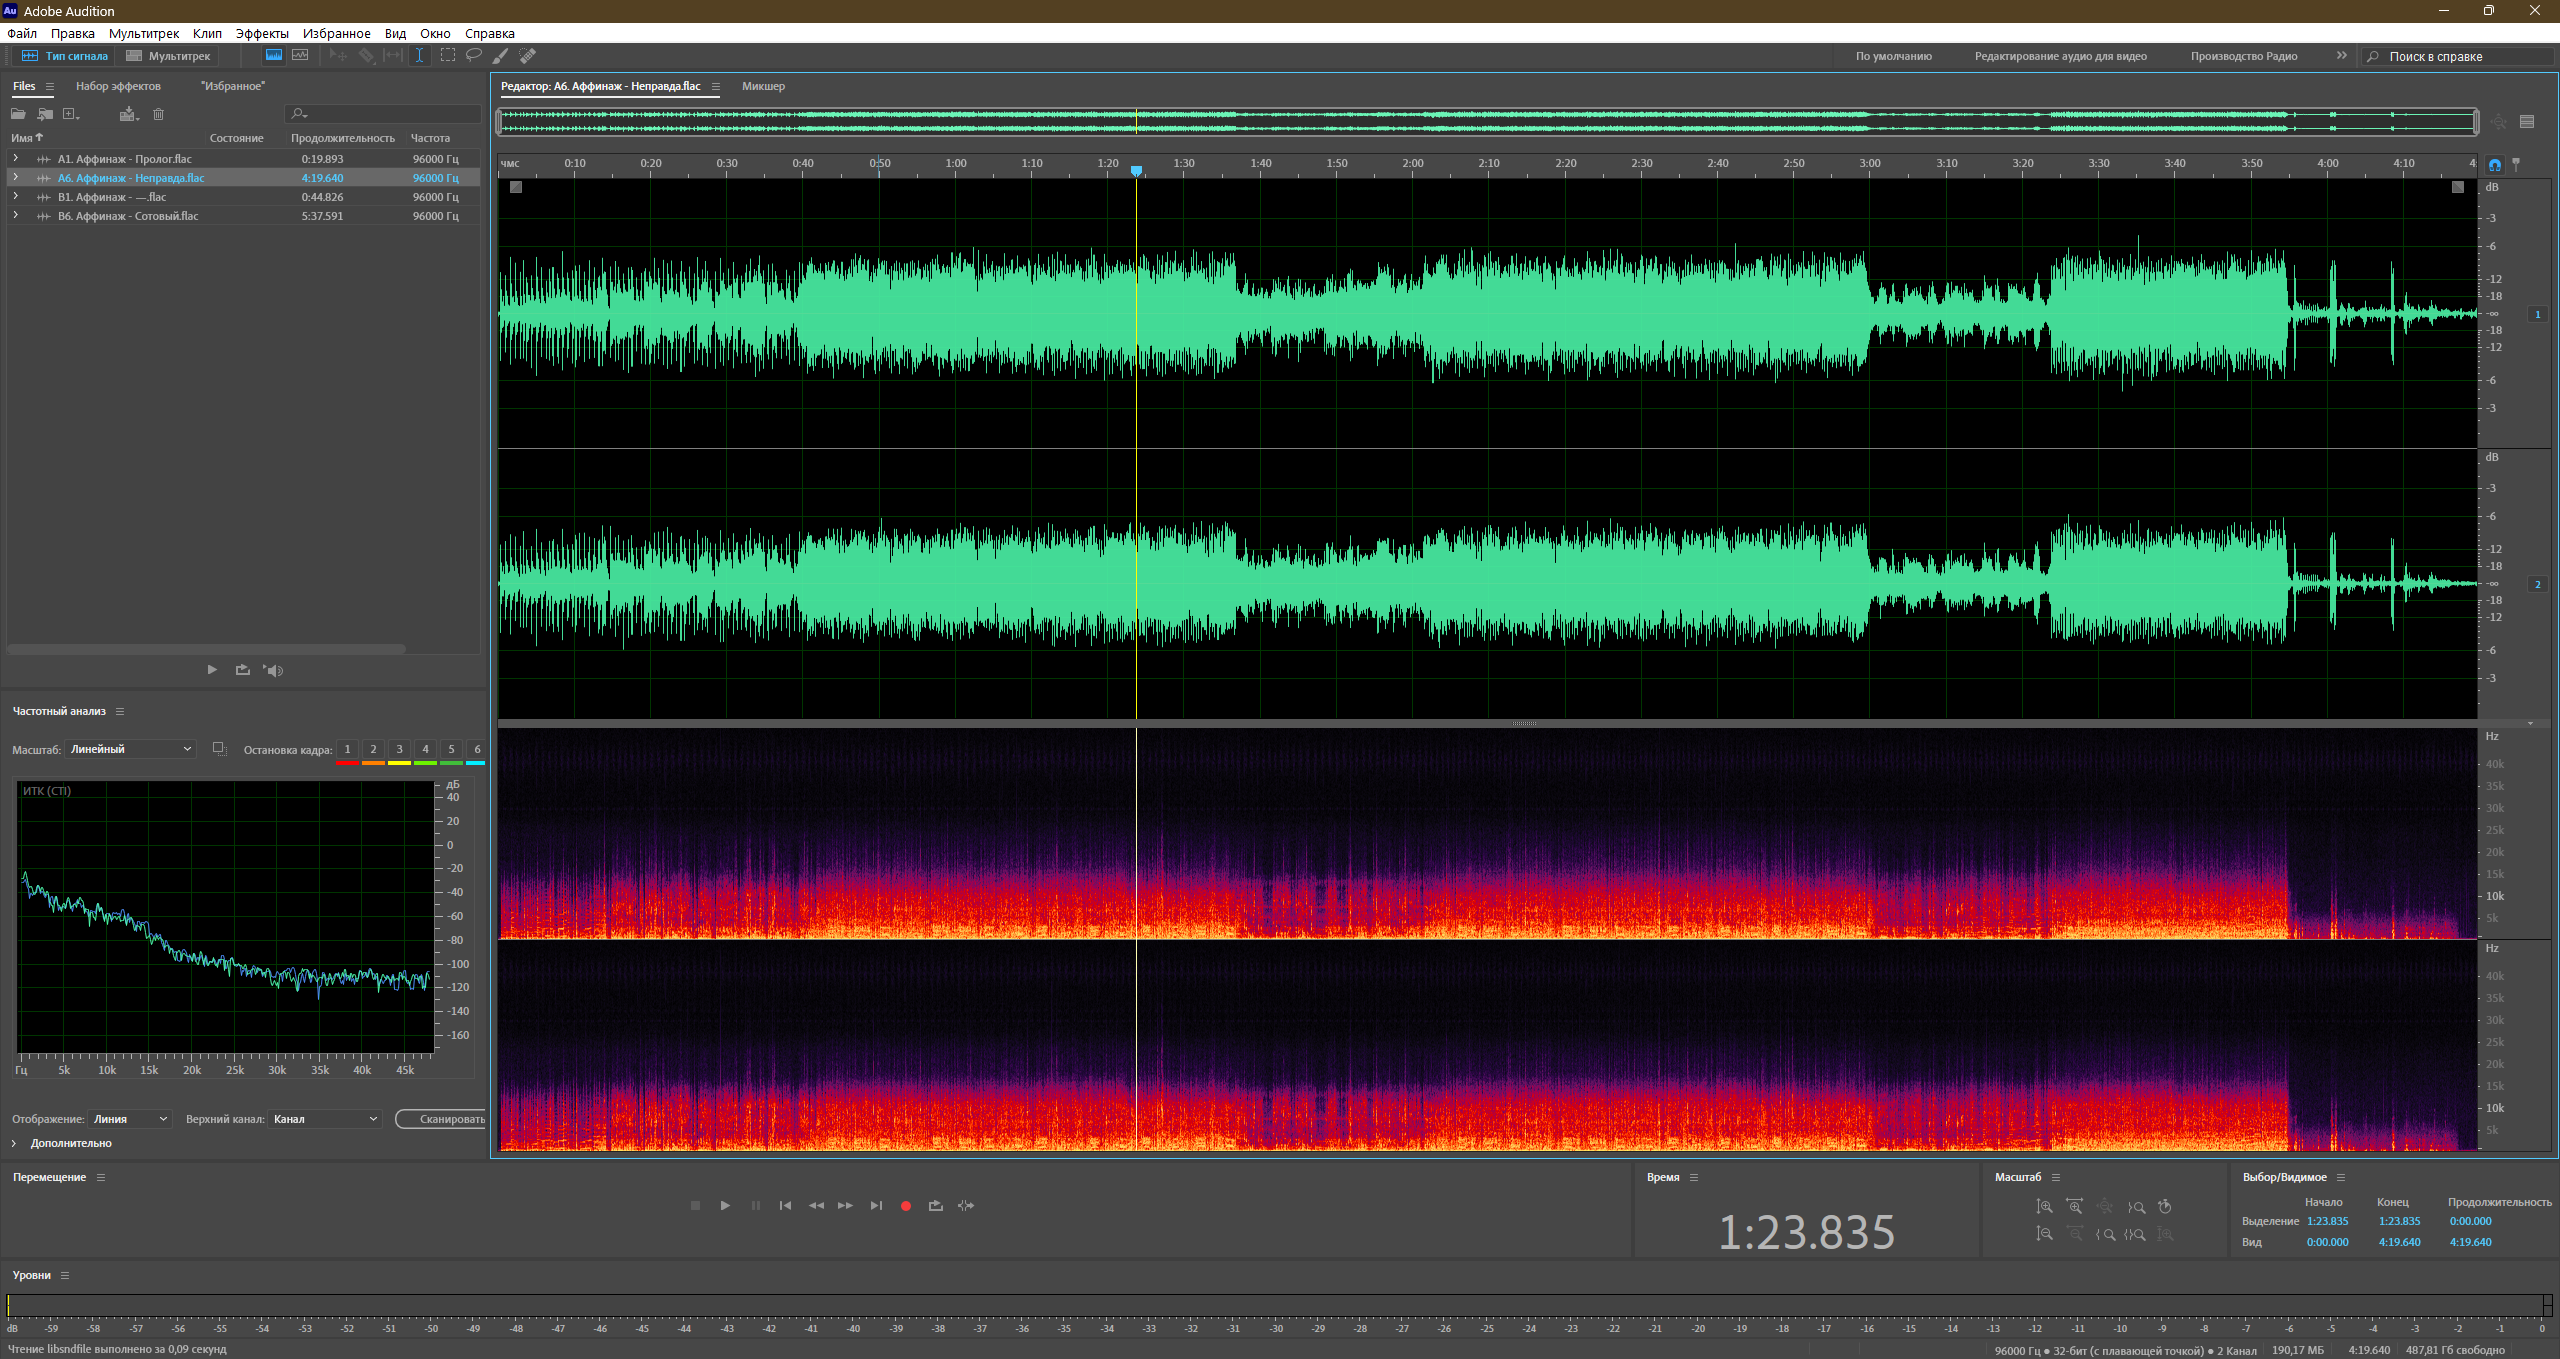The width and height of the screenshot is (2560, 1359).
Task: Zoom in amplitude in Масштаб panel
Action: point(2045,1207)
